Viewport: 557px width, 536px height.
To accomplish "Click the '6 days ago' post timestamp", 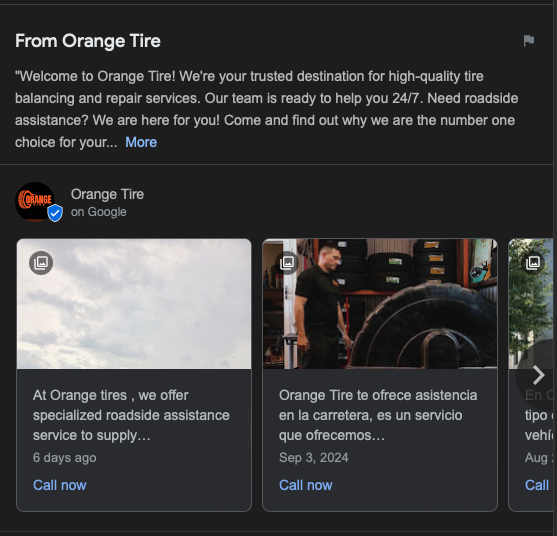I will (x=65, y=458).
